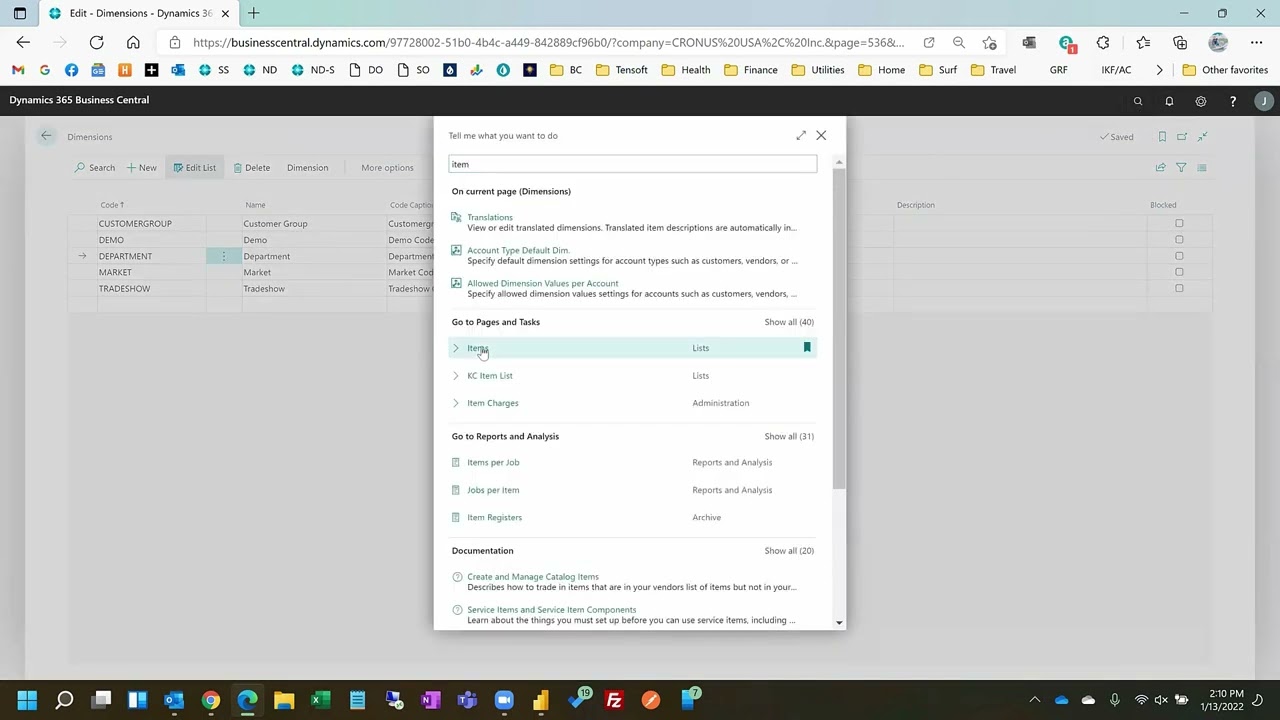This screenshot has height=720, width=1280.
Task: Toggle Blocked checkbox for CUSTOMERGROUP
Action: pyautogui.click(x=1179, y=224)
